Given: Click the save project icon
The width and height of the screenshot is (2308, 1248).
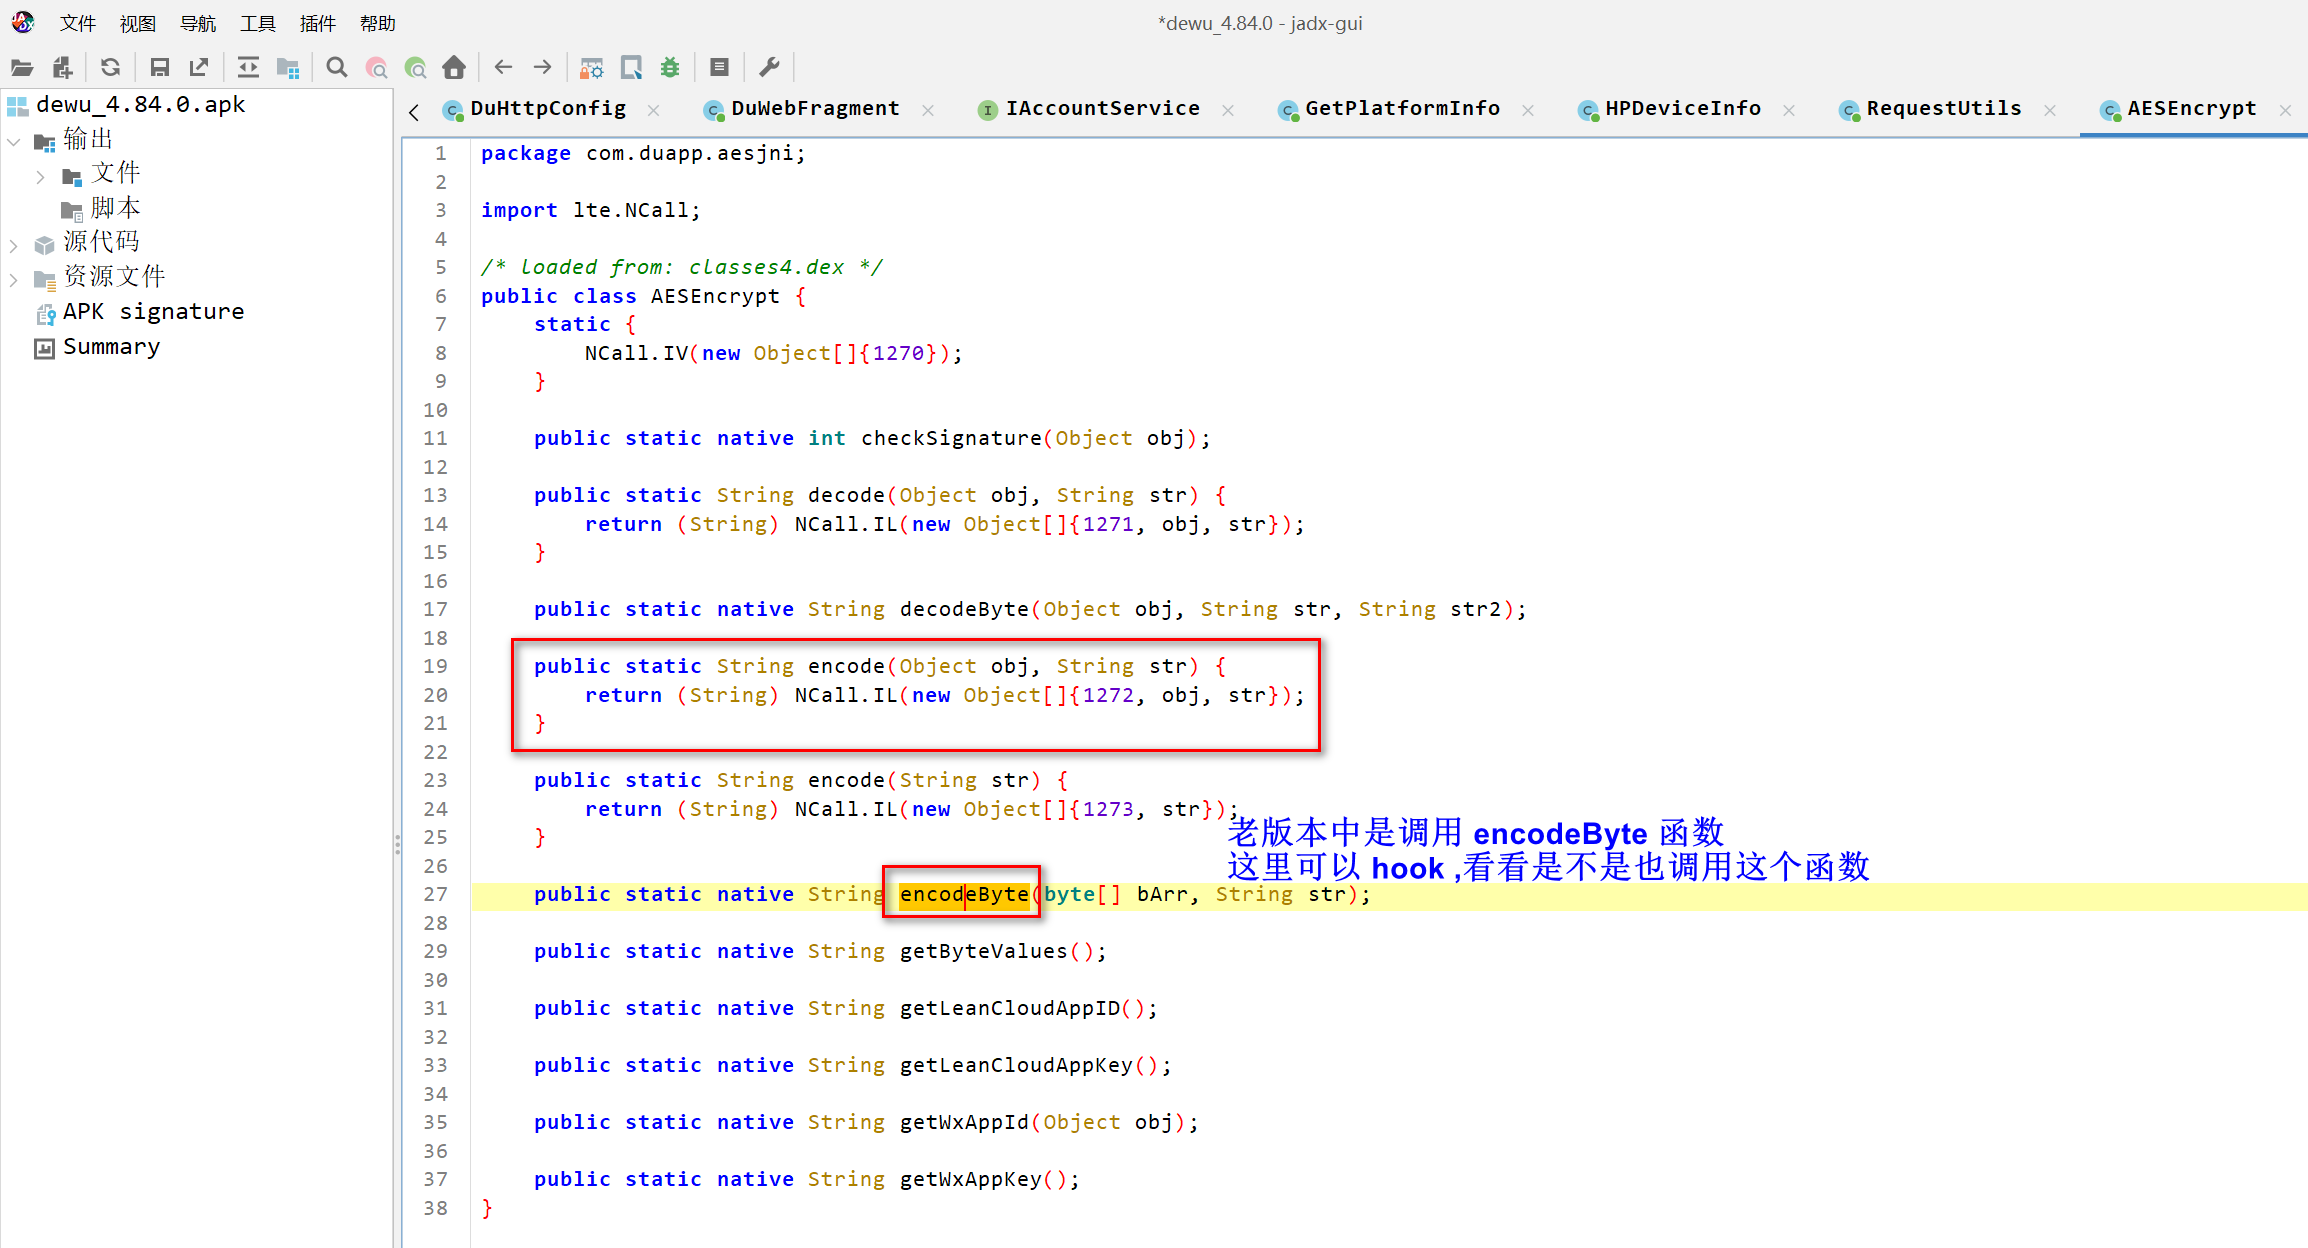Looking at the screenshot, I should (159, 68).
